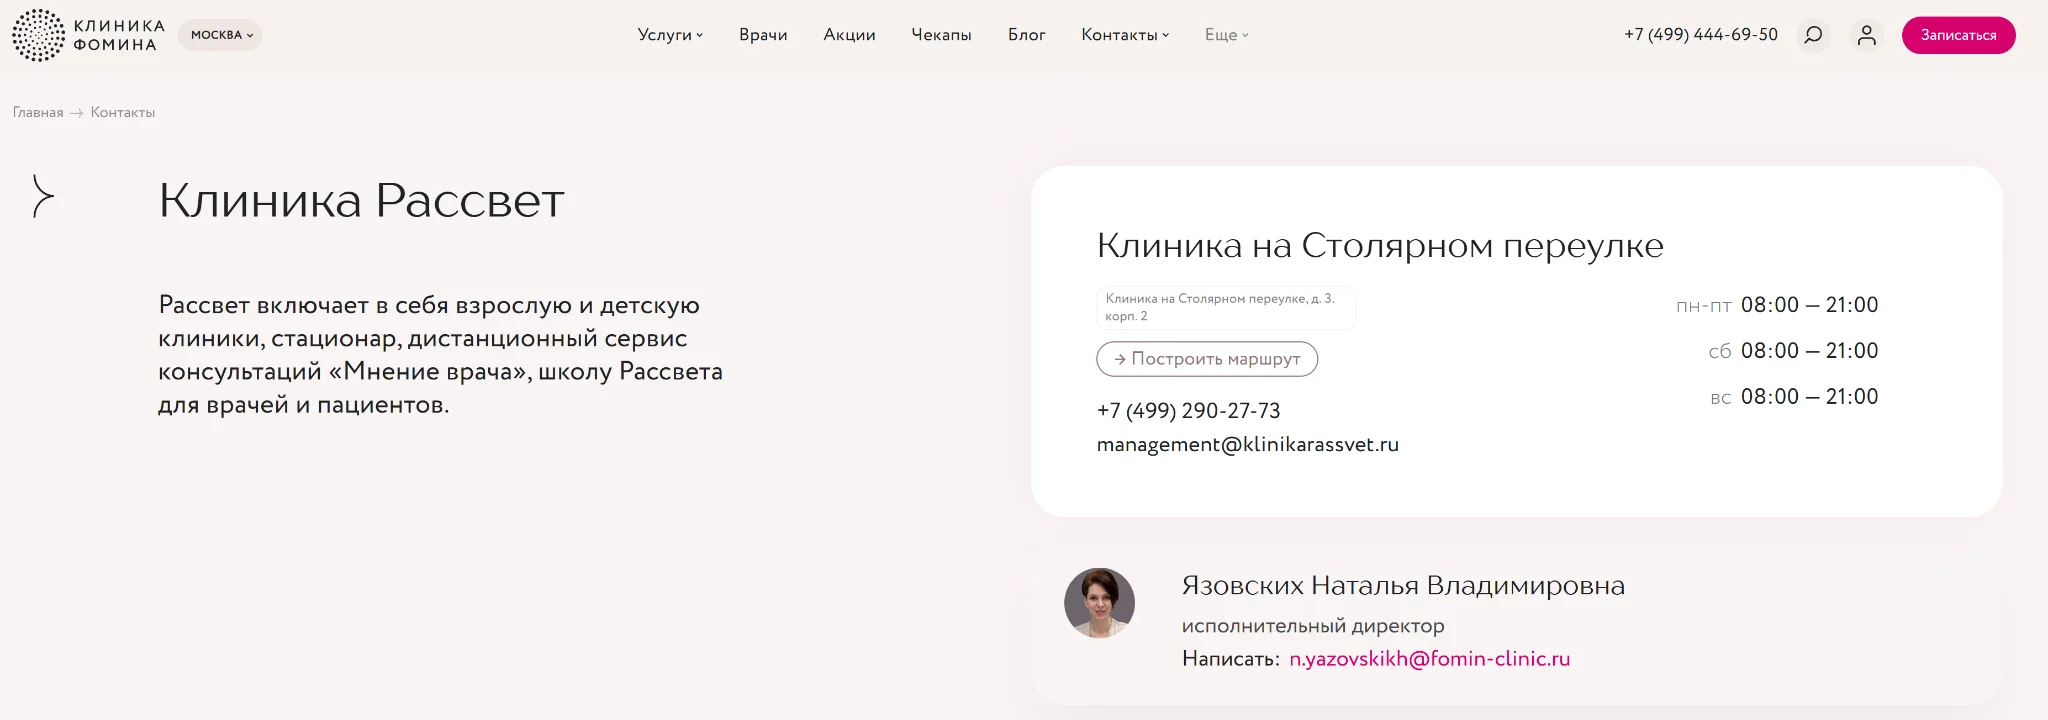
Task: Open the Москва city selector
Action: click(221, 35)
